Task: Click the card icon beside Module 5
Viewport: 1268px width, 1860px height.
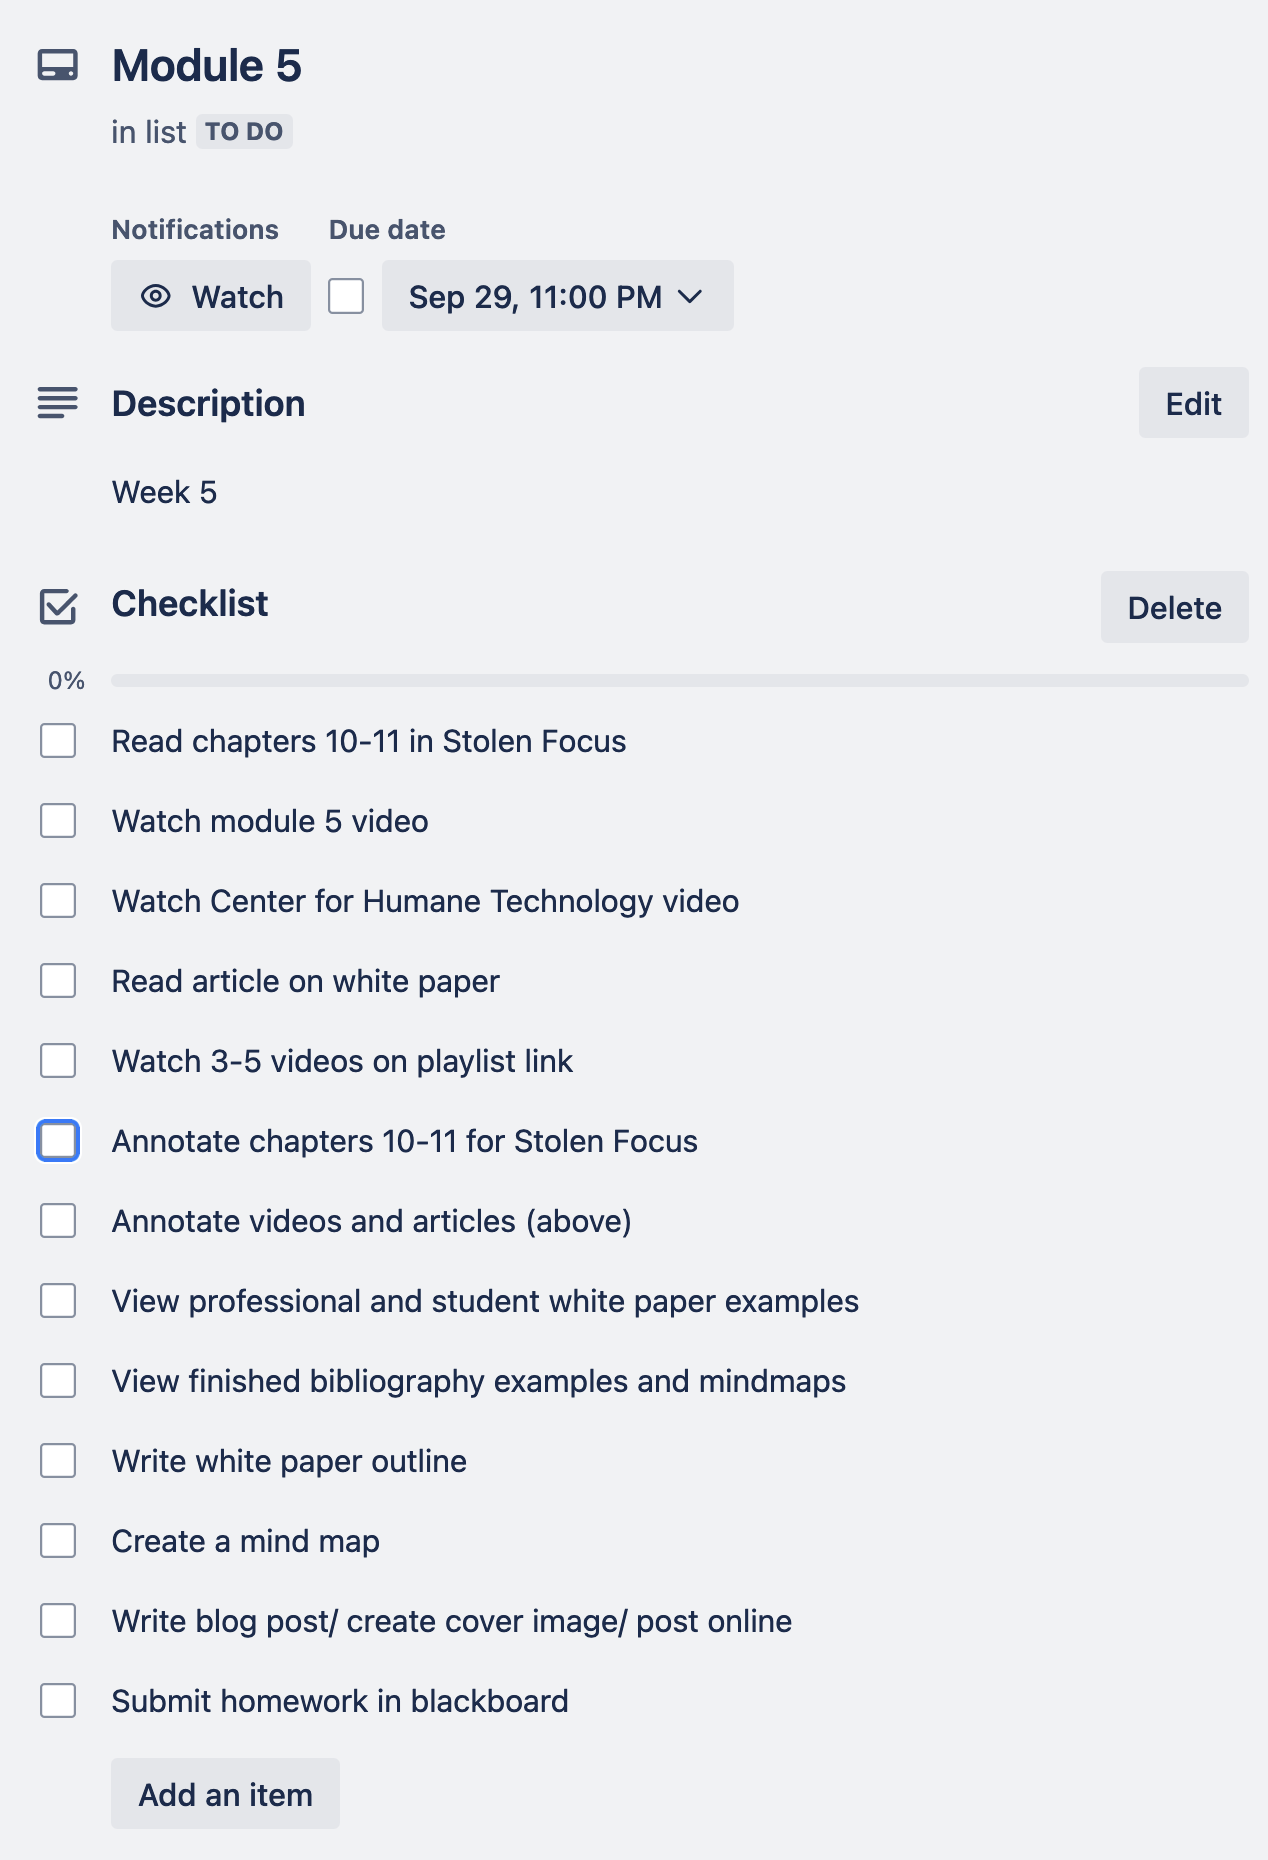Action: [58, 66]
